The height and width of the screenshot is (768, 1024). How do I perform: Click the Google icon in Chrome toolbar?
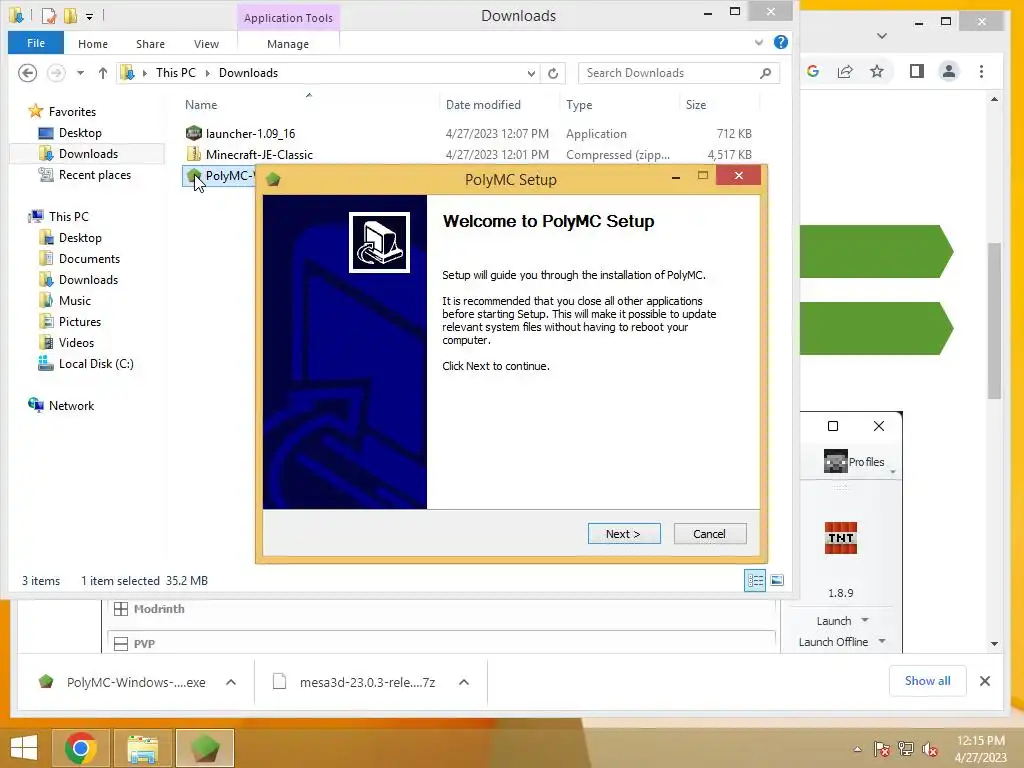tap(812, 71)
